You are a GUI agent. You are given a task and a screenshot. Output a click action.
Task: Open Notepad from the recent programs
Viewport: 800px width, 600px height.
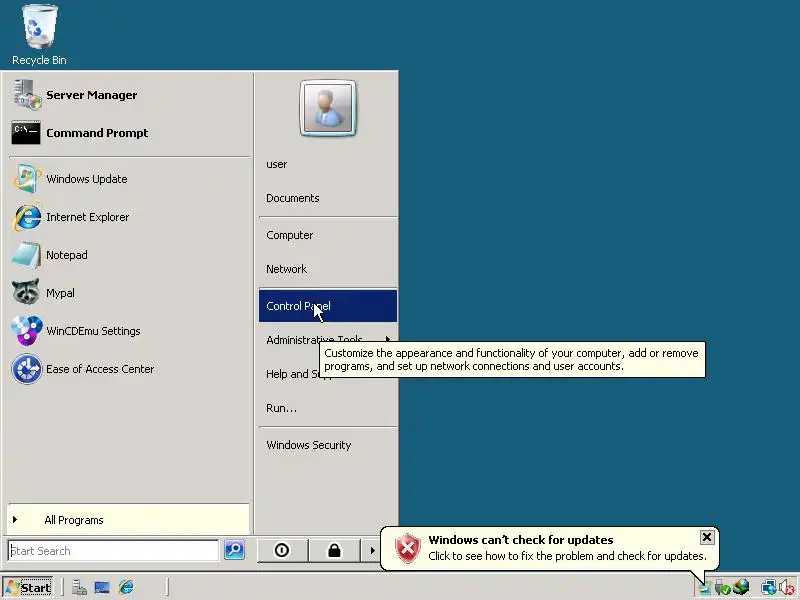[128, 255]
